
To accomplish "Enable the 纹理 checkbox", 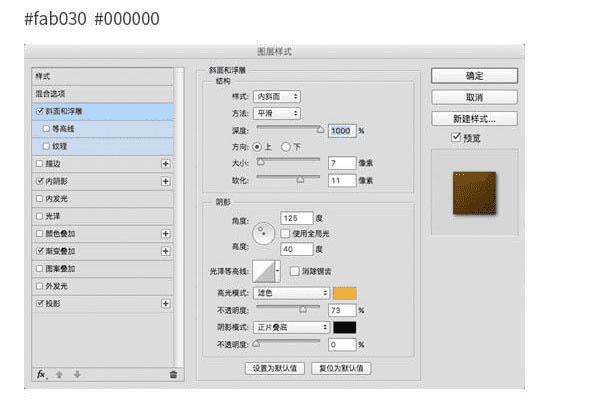I will point(46,146).
